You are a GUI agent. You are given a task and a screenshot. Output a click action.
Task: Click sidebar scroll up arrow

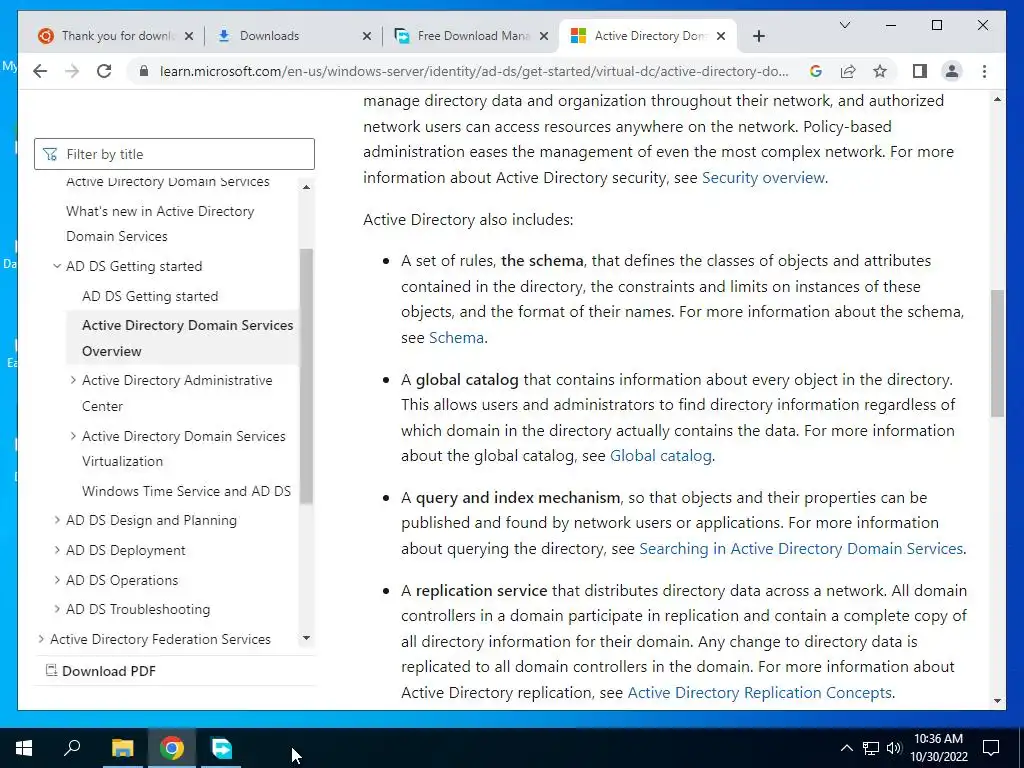(x=306, y=187)
